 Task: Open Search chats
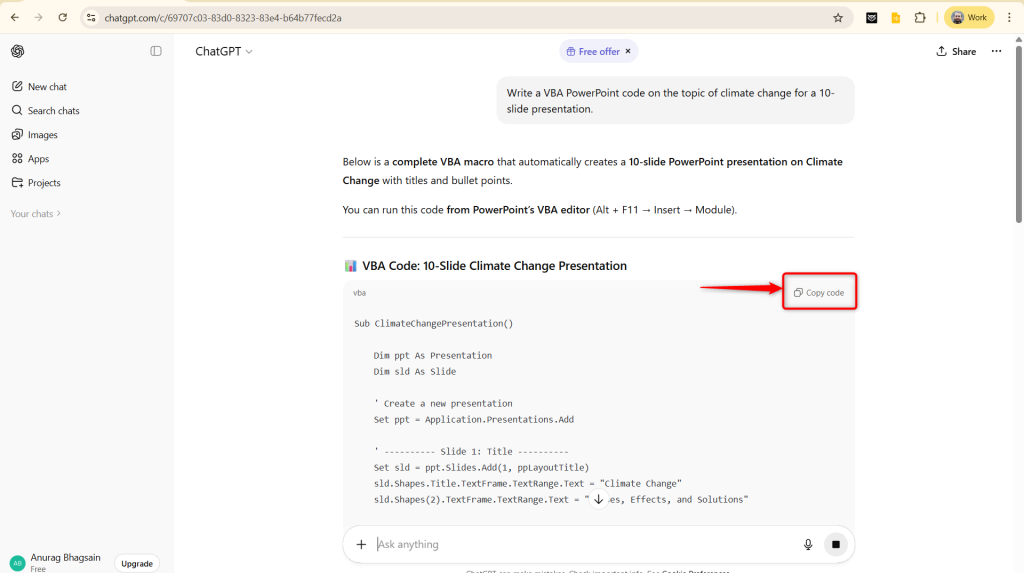click(x=45, y=110)
